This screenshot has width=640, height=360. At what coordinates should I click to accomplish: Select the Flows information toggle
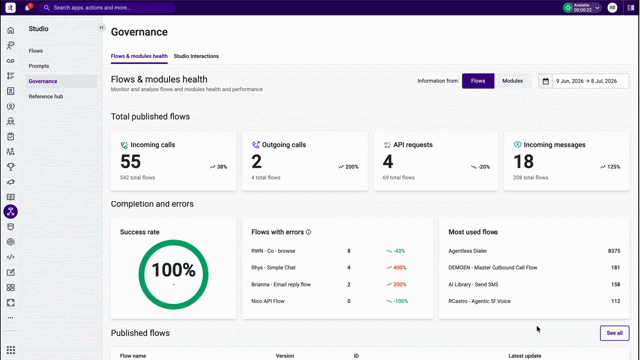pos(478,81)
